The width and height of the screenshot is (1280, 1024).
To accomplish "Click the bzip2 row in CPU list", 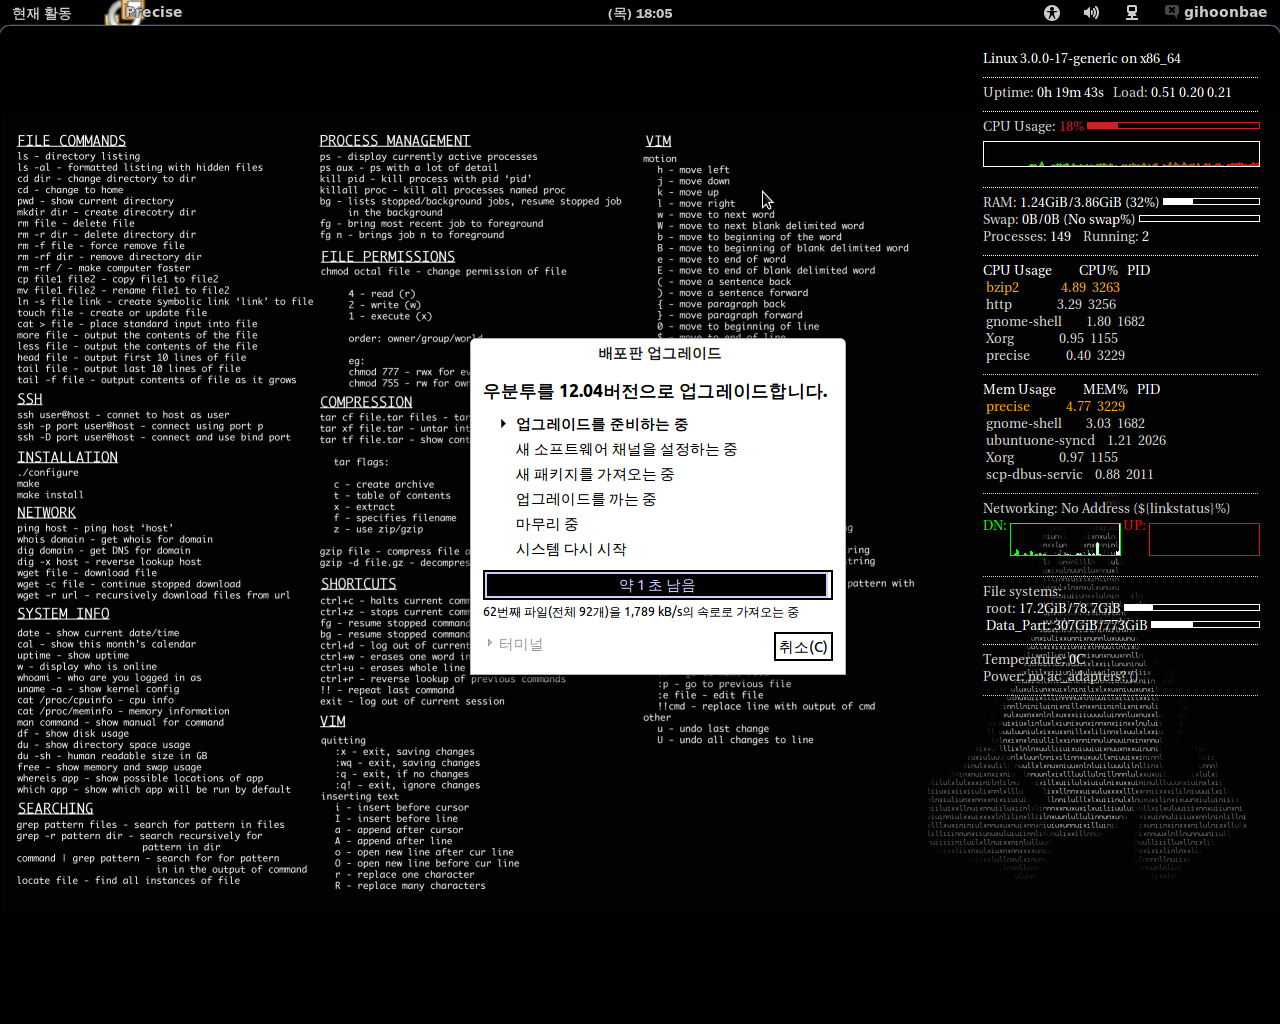I will (x=1053, y=287).
